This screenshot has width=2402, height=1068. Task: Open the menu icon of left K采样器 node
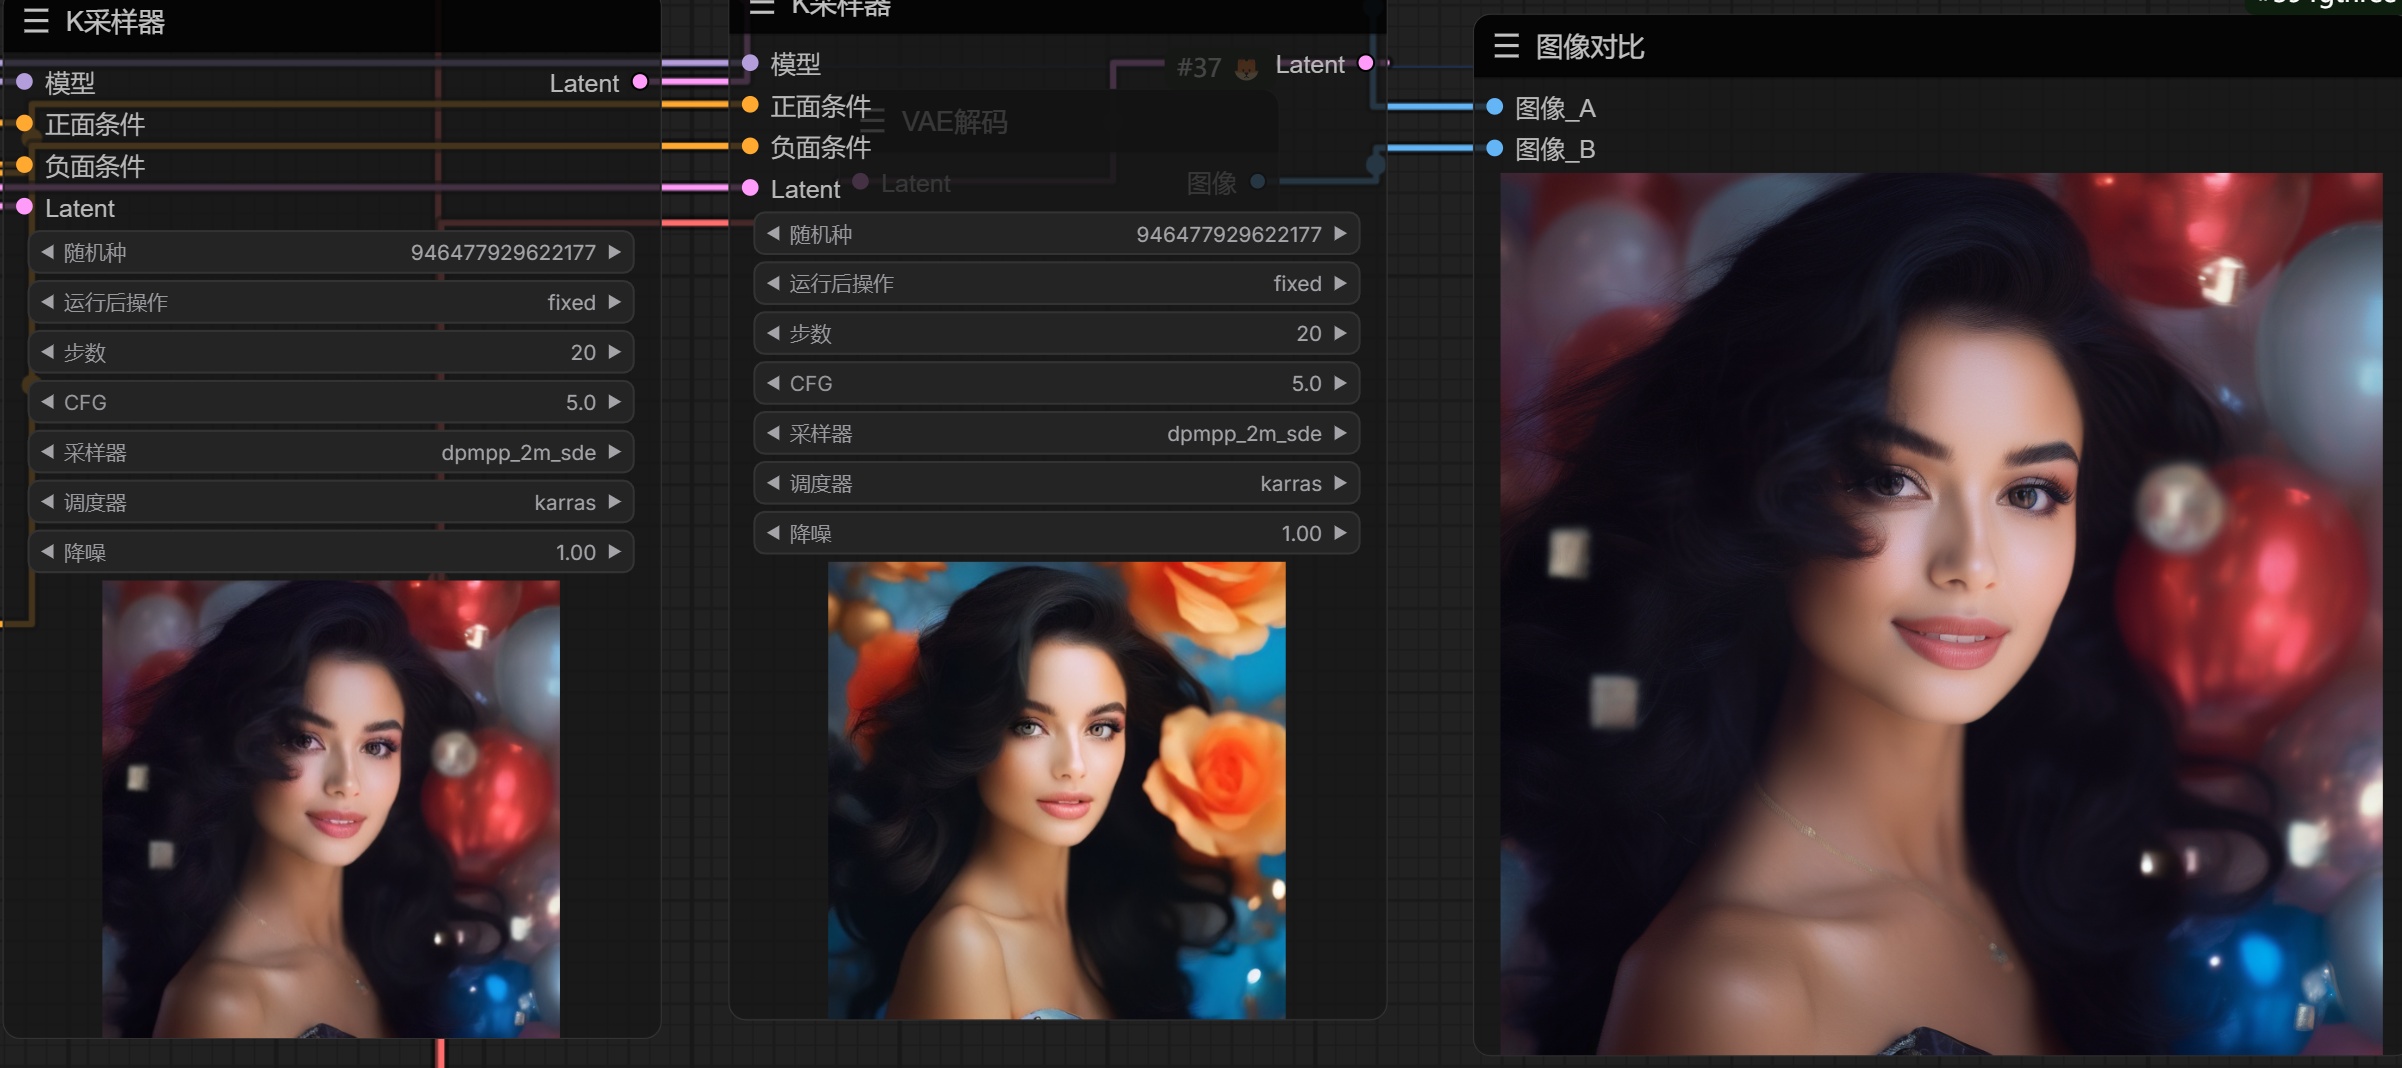pyautogui.click(x=36, y=21)
